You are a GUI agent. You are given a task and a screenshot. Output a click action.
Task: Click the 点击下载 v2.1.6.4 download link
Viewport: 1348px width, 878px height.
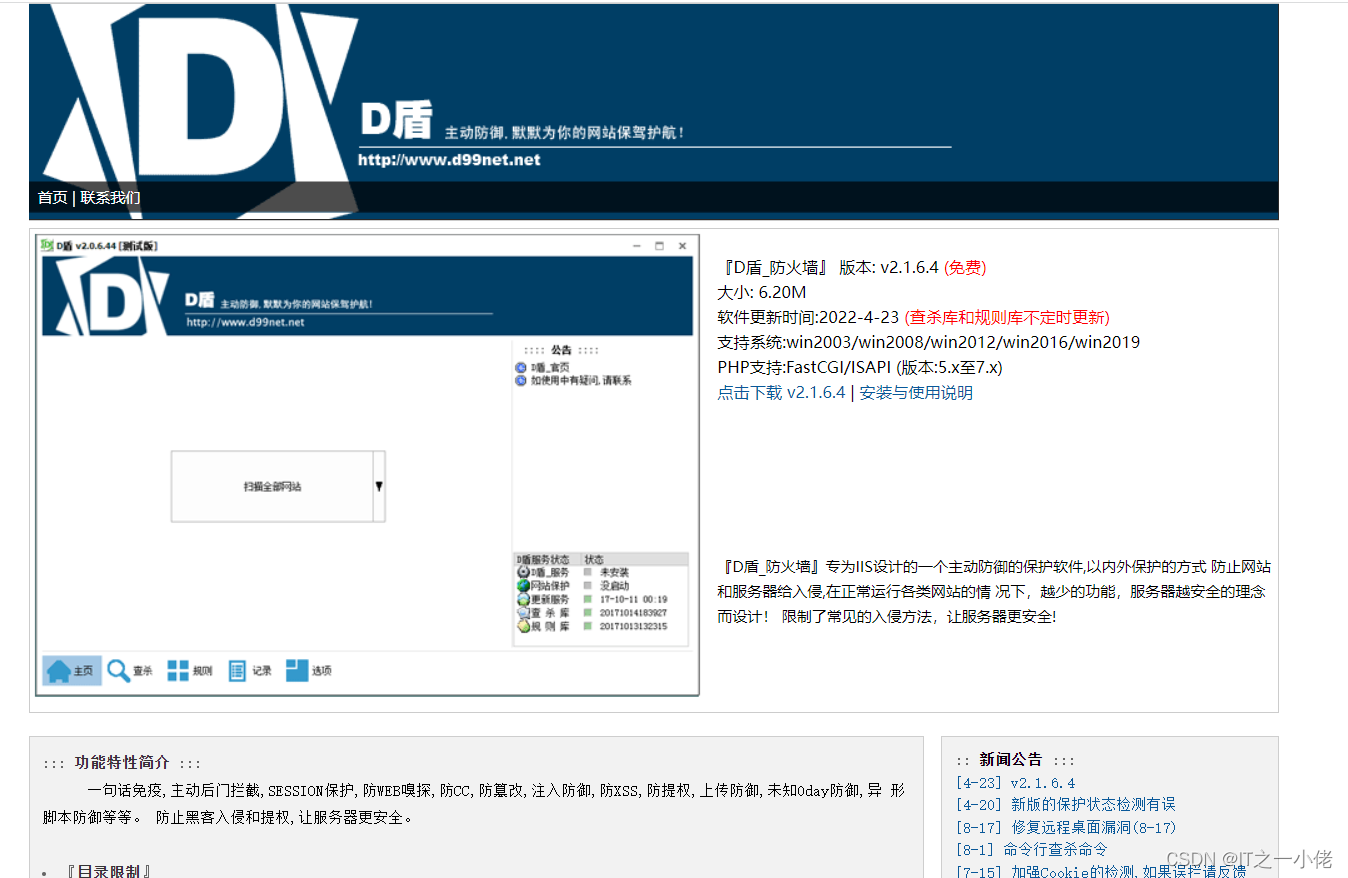point(781,393)
